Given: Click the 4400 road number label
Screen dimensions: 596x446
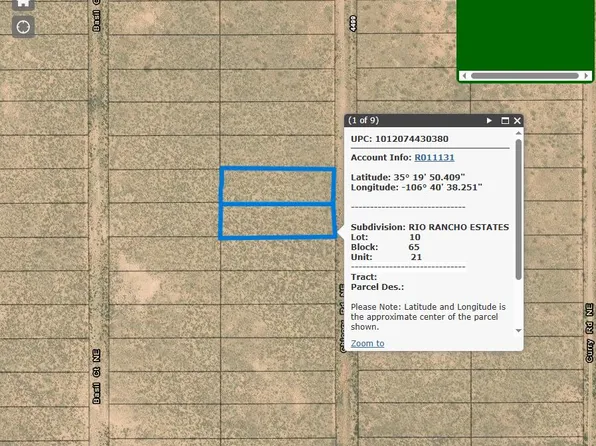Looking at the screenshot, I should (352, 24).
